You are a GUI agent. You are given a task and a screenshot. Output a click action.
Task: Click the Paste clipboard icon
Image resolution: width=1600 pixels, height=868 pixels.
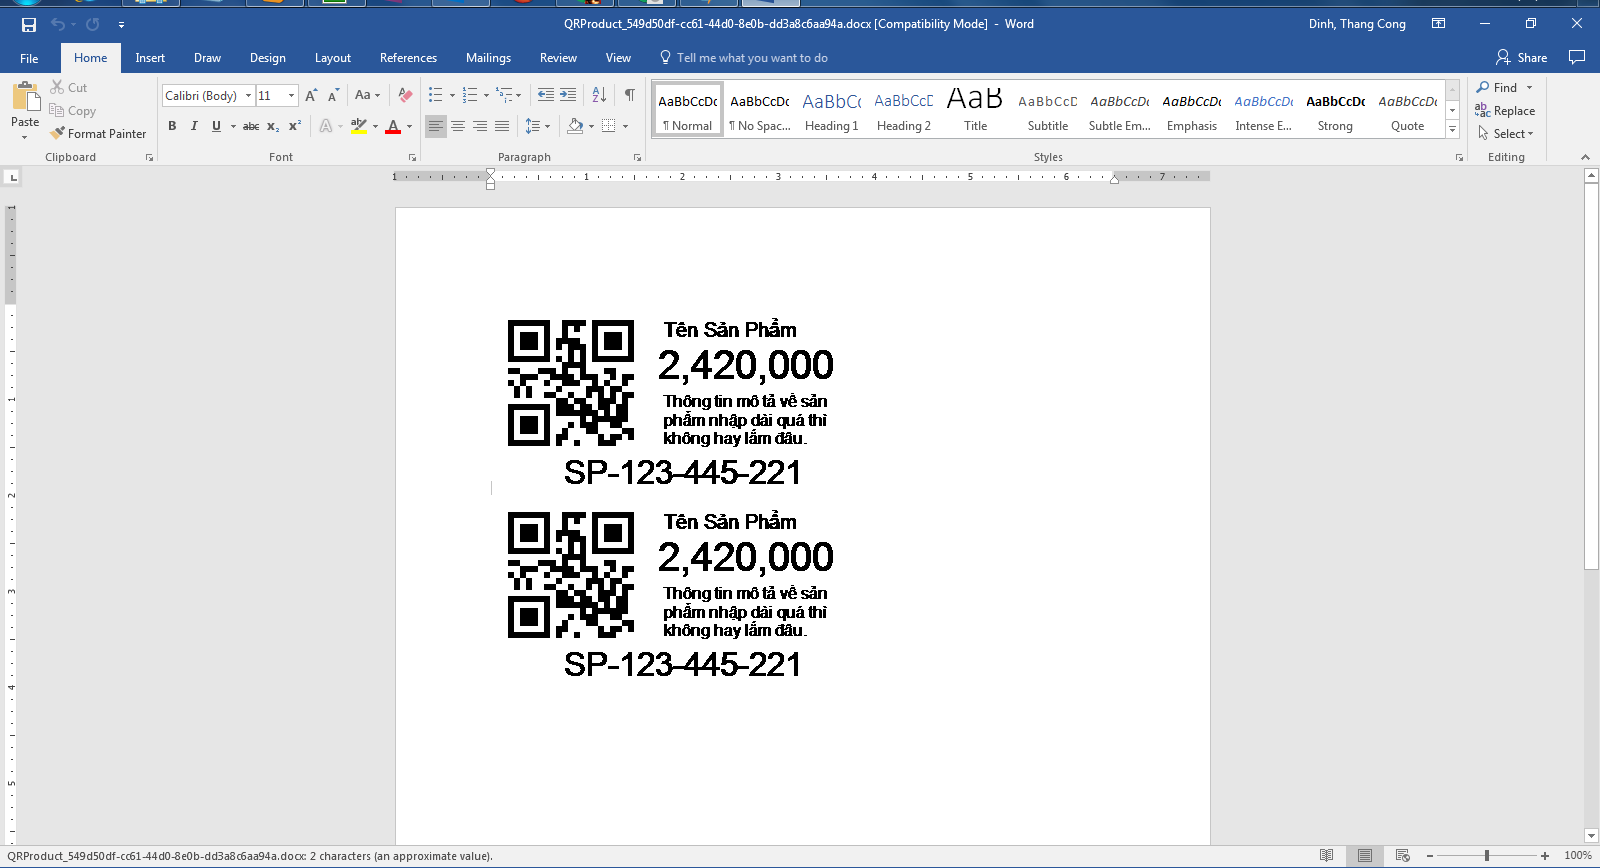click(25, 97)
